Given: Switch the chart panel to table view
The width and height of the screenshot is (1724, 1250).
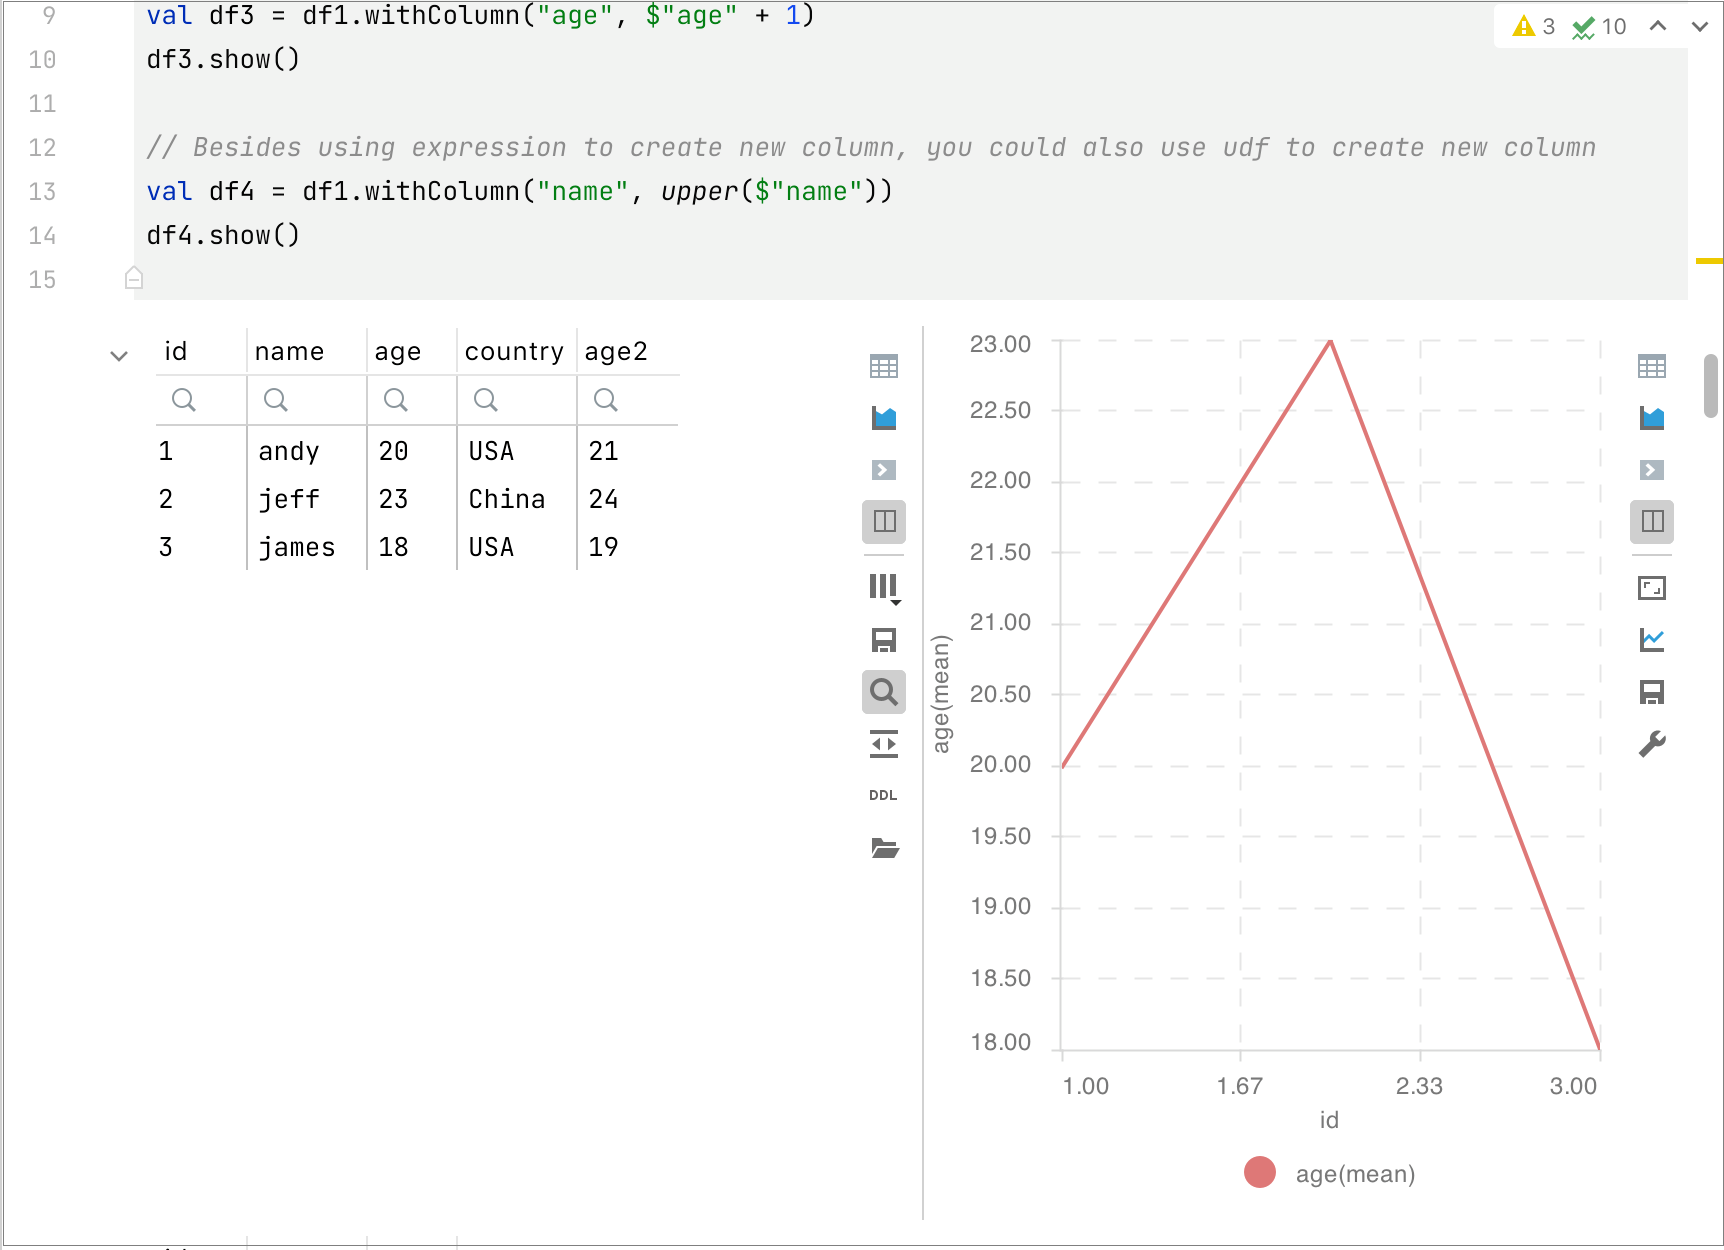Looking at the screenshot, I should click(1651, 366).
